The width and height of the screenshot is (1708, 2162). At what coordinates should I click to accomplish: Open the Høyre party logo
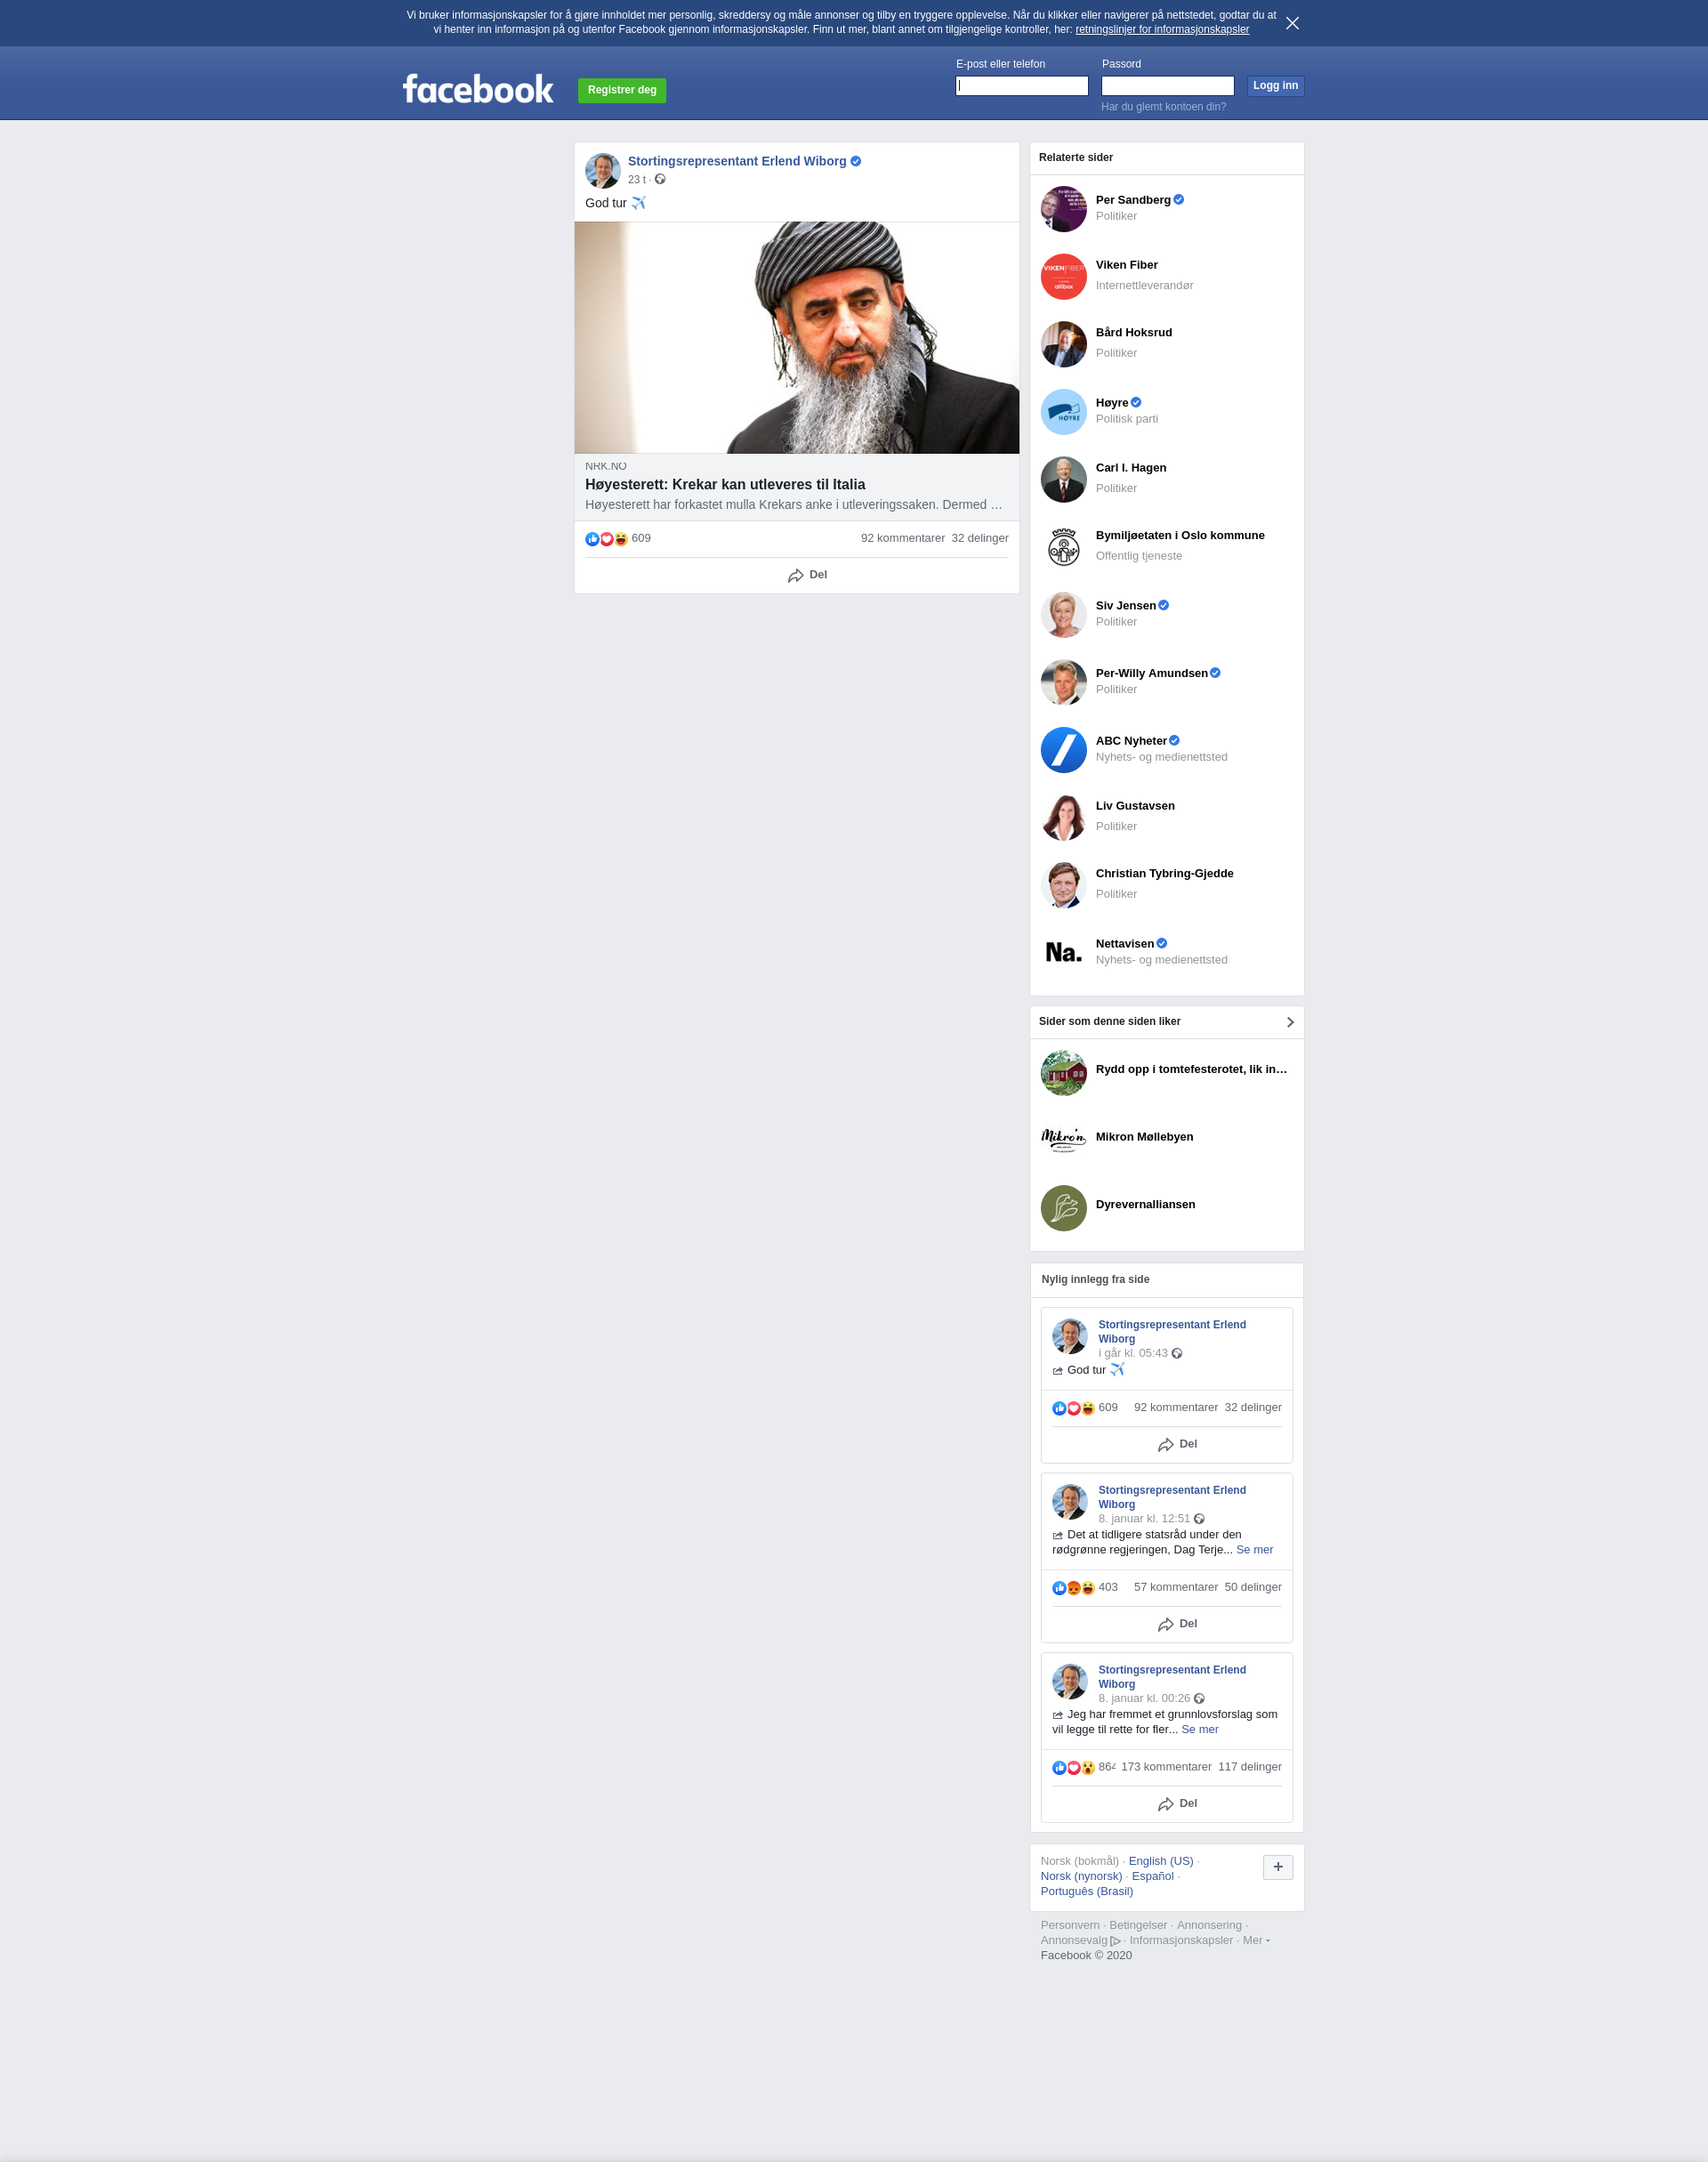tap(1063, 412)
